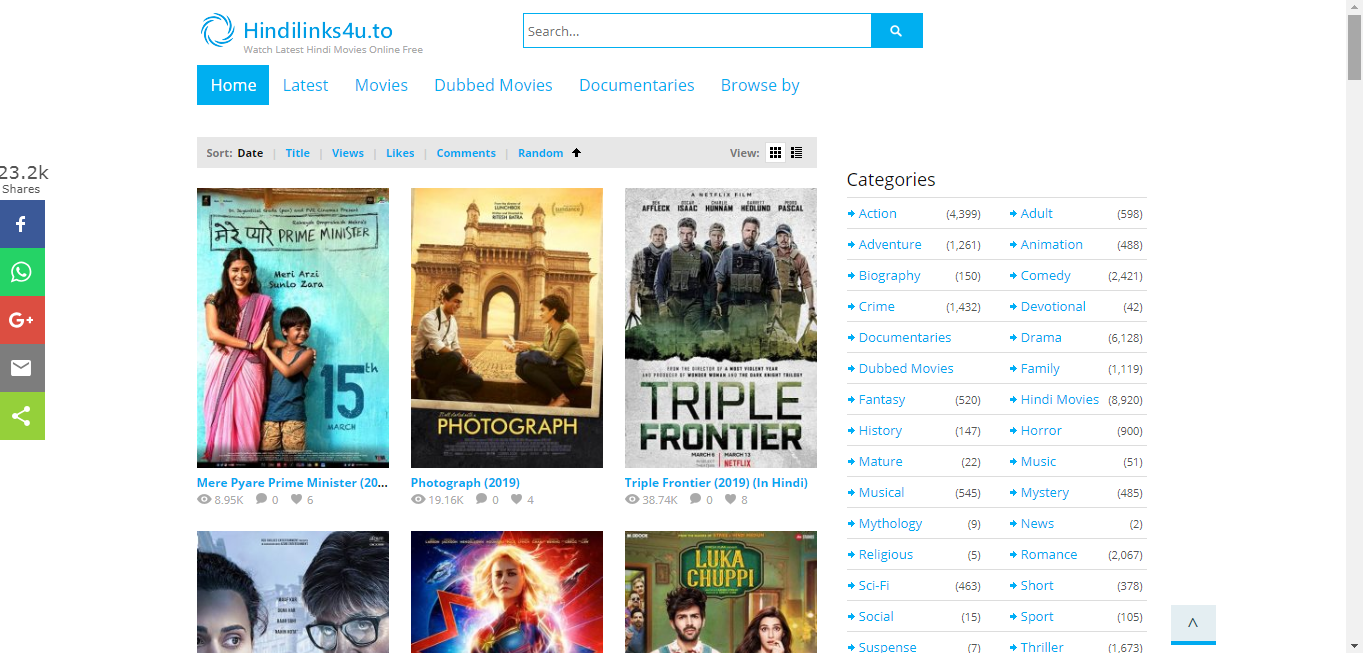Browse the Sci-Fi category
Screen dimensions: 1365x653
pyautogui.click(x=873, y=585)
